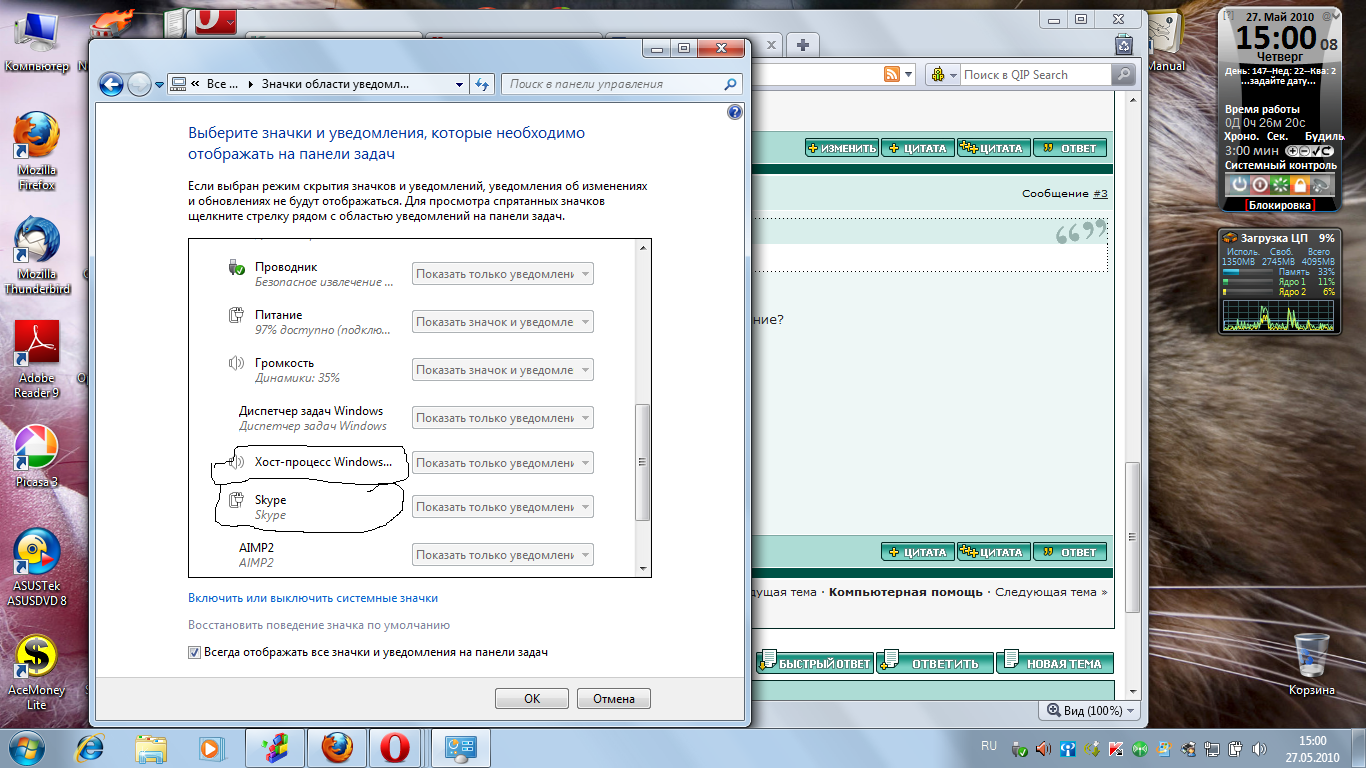Click the taskbar clock showing 15:00

1312,748
